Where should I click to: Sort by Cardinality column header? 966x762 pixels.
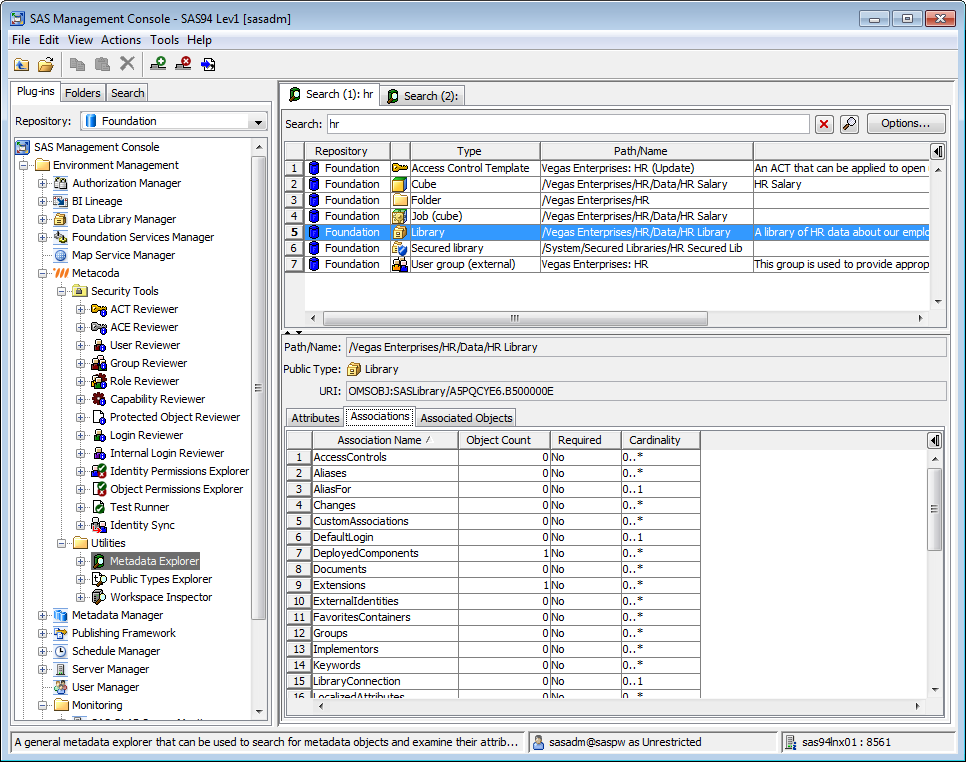[660, 440]
